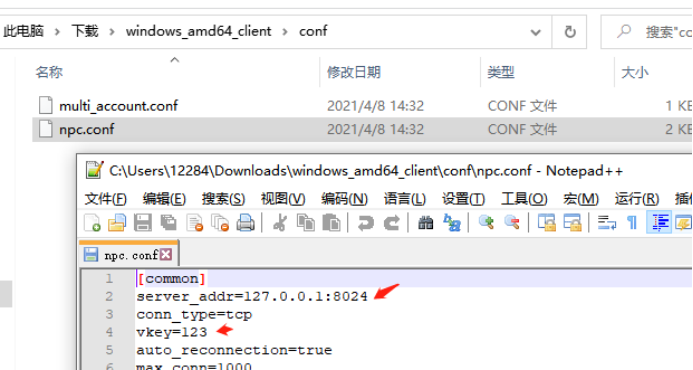Print the document using the Print icon
693x370 pixels.
click(245, 222)
